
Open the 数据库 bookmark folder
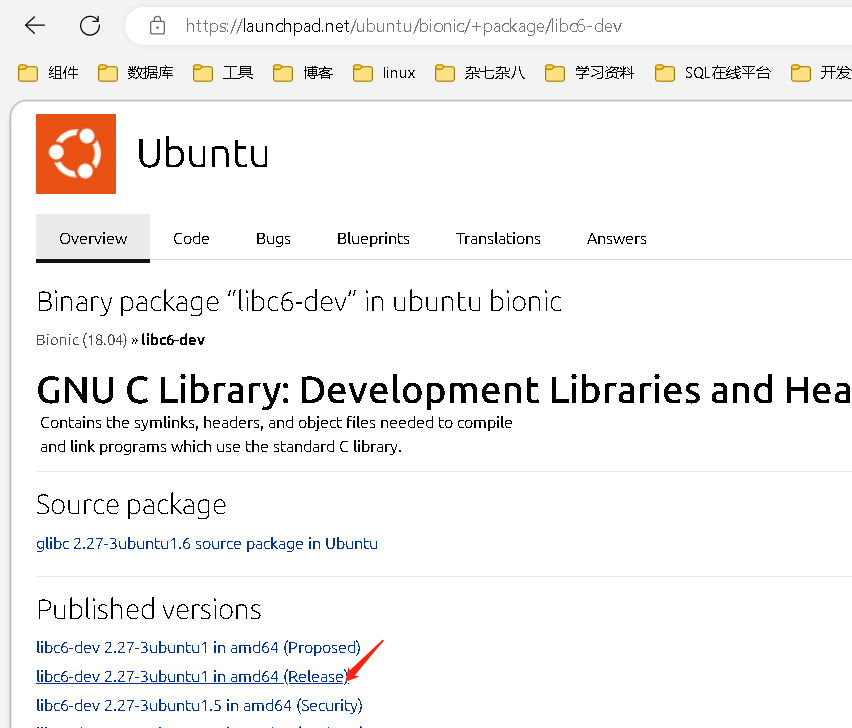pos(136,73)
